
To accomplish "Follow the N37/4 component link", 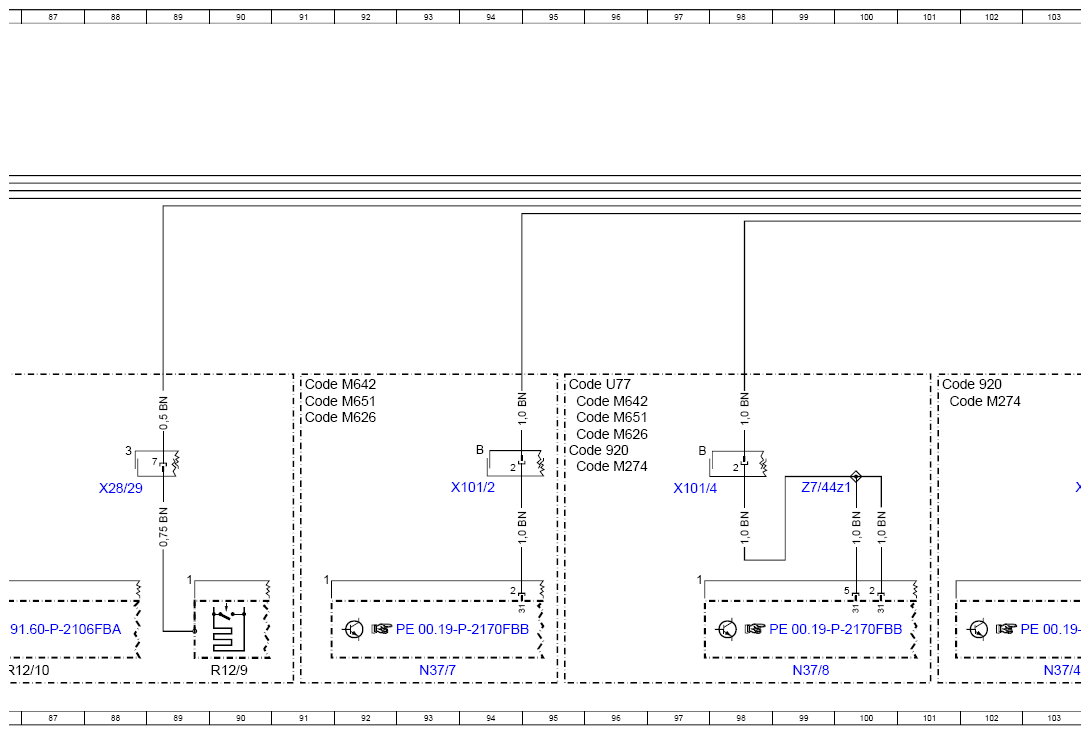I will point(1062,670).
